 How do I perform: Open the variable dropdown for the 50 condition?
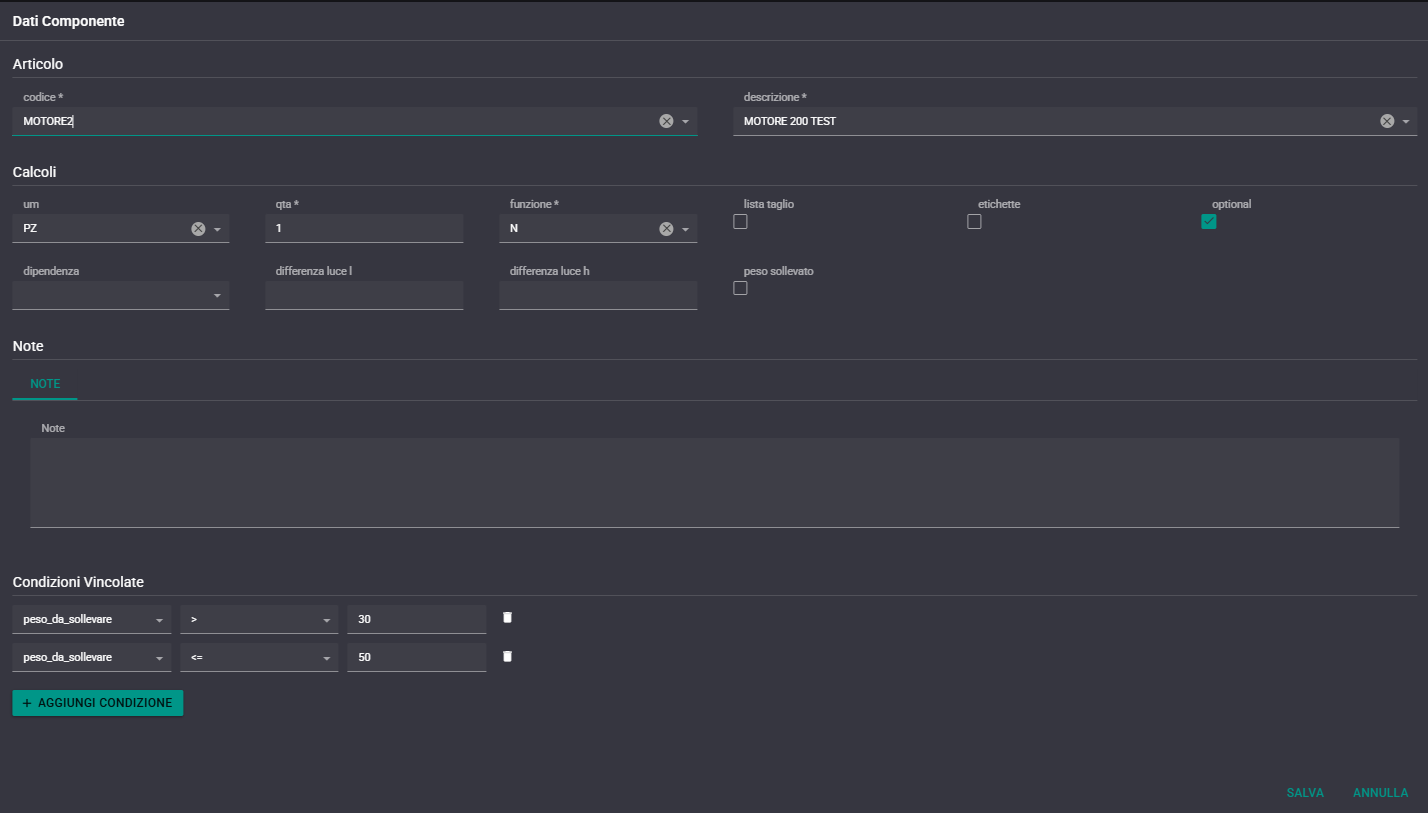coord(92,657)
